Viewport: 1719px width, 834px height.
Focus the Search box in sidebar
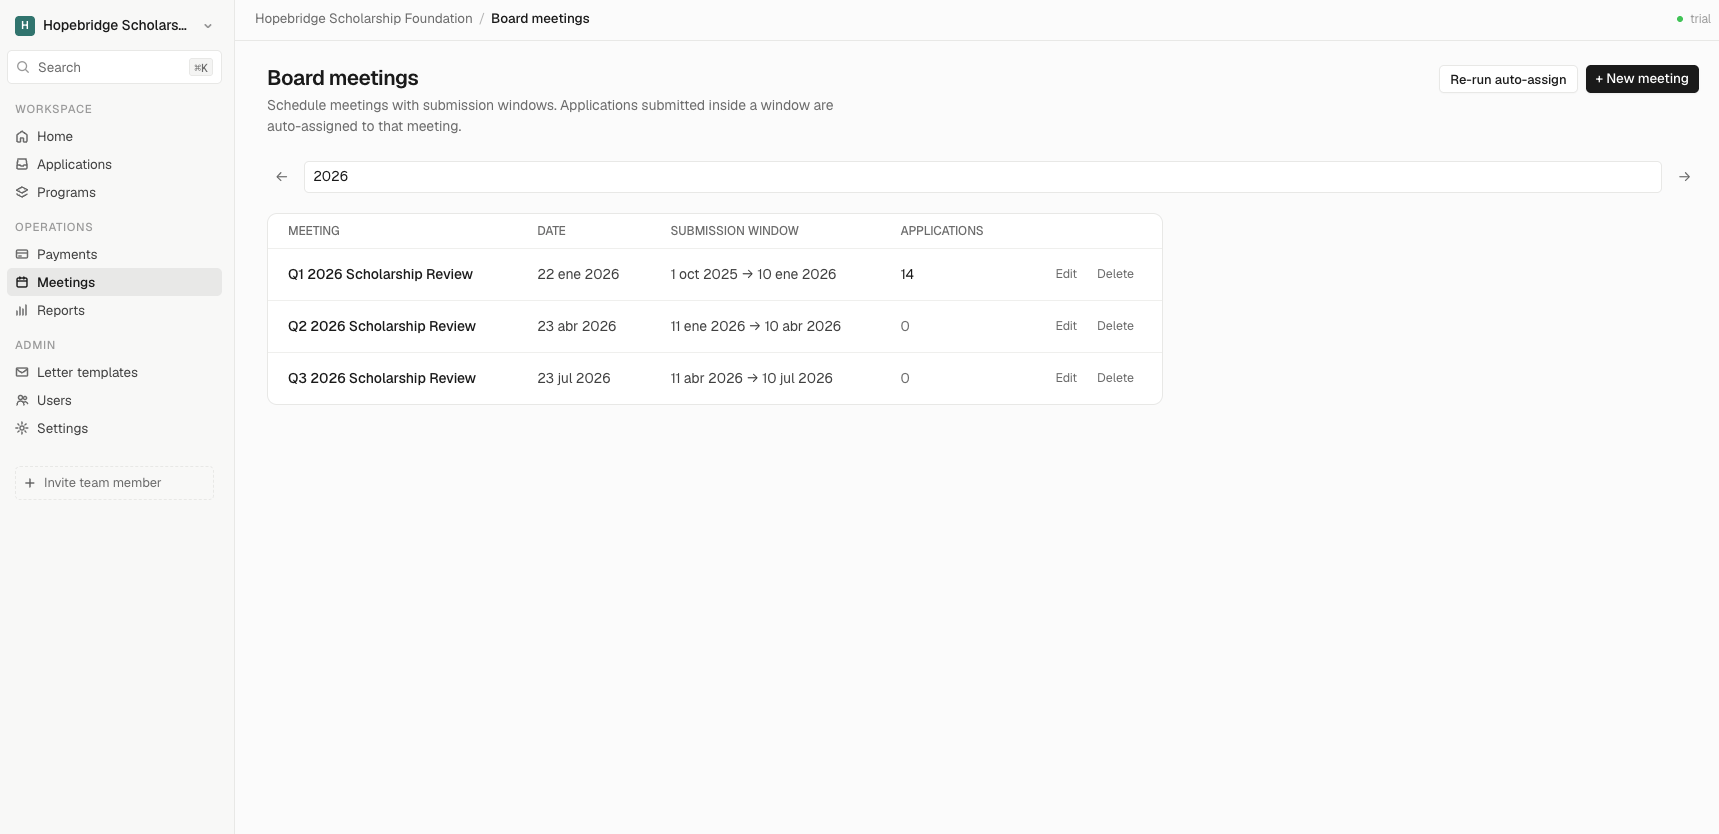pyautogui.click(x=114, y=67)
